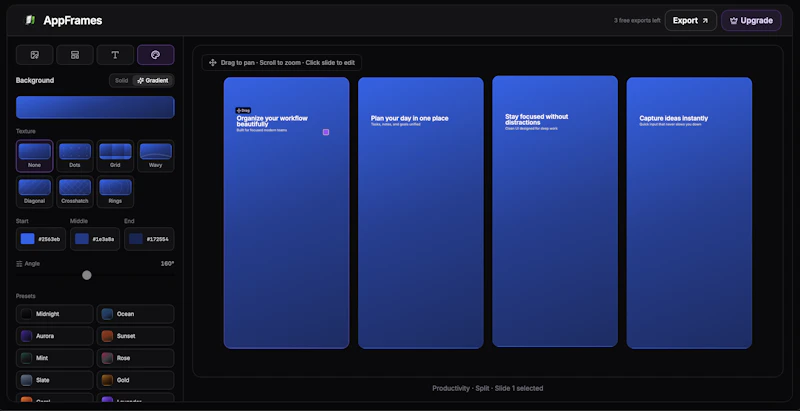
Task: Apply the Slate preset
Action: (55, 380)
